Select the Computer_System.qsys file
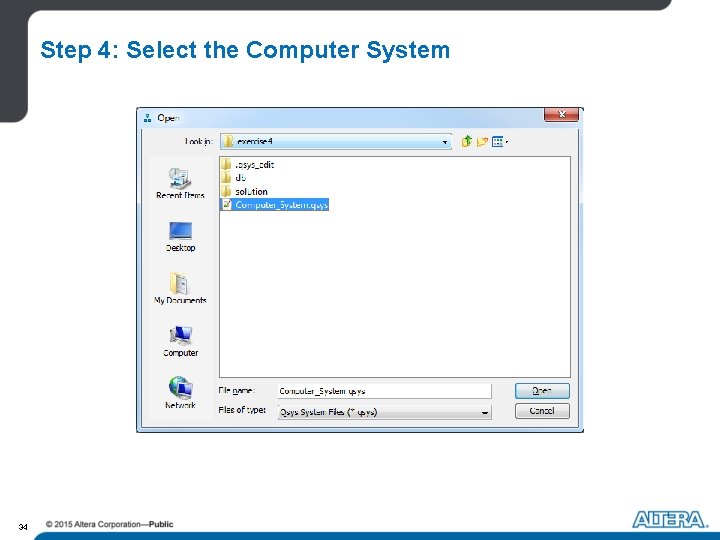720x540 pixels. [x=275, y=205]
